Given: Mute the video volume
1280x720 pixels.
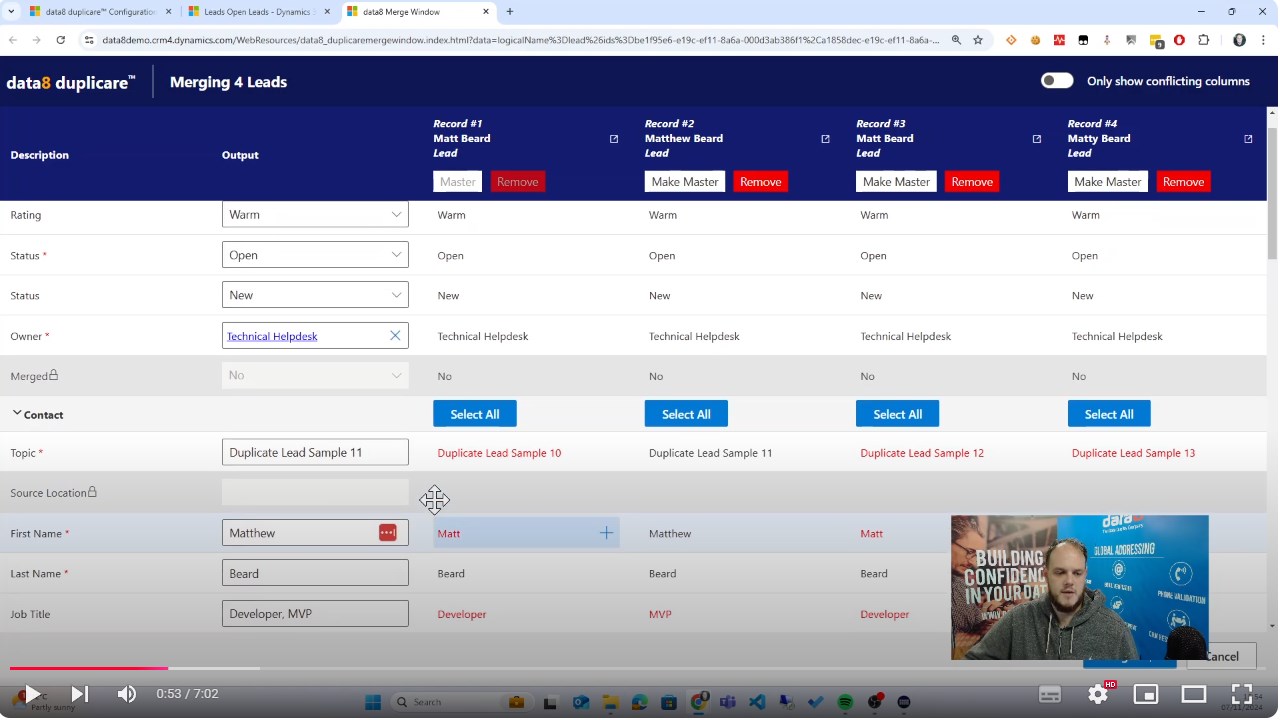Looking at the screenshot, I should [x=126, y=694].
